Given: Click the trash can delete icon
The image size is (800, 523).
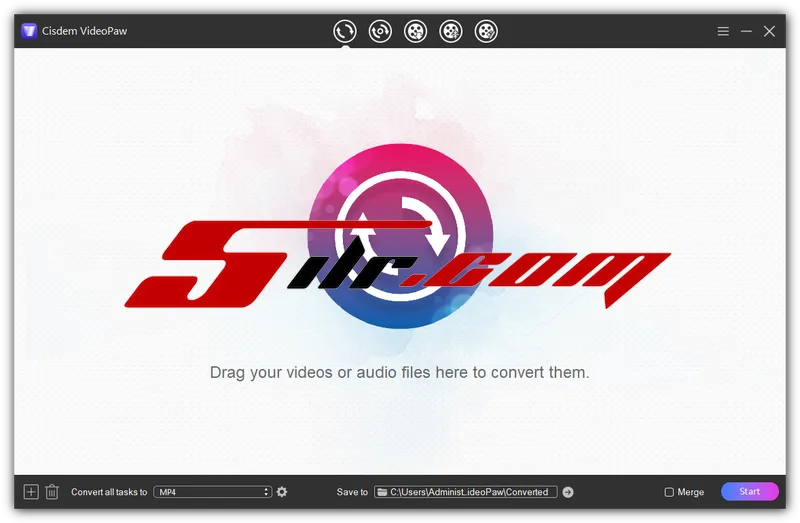Looking at the screenshot, I should tap(52, 492).
